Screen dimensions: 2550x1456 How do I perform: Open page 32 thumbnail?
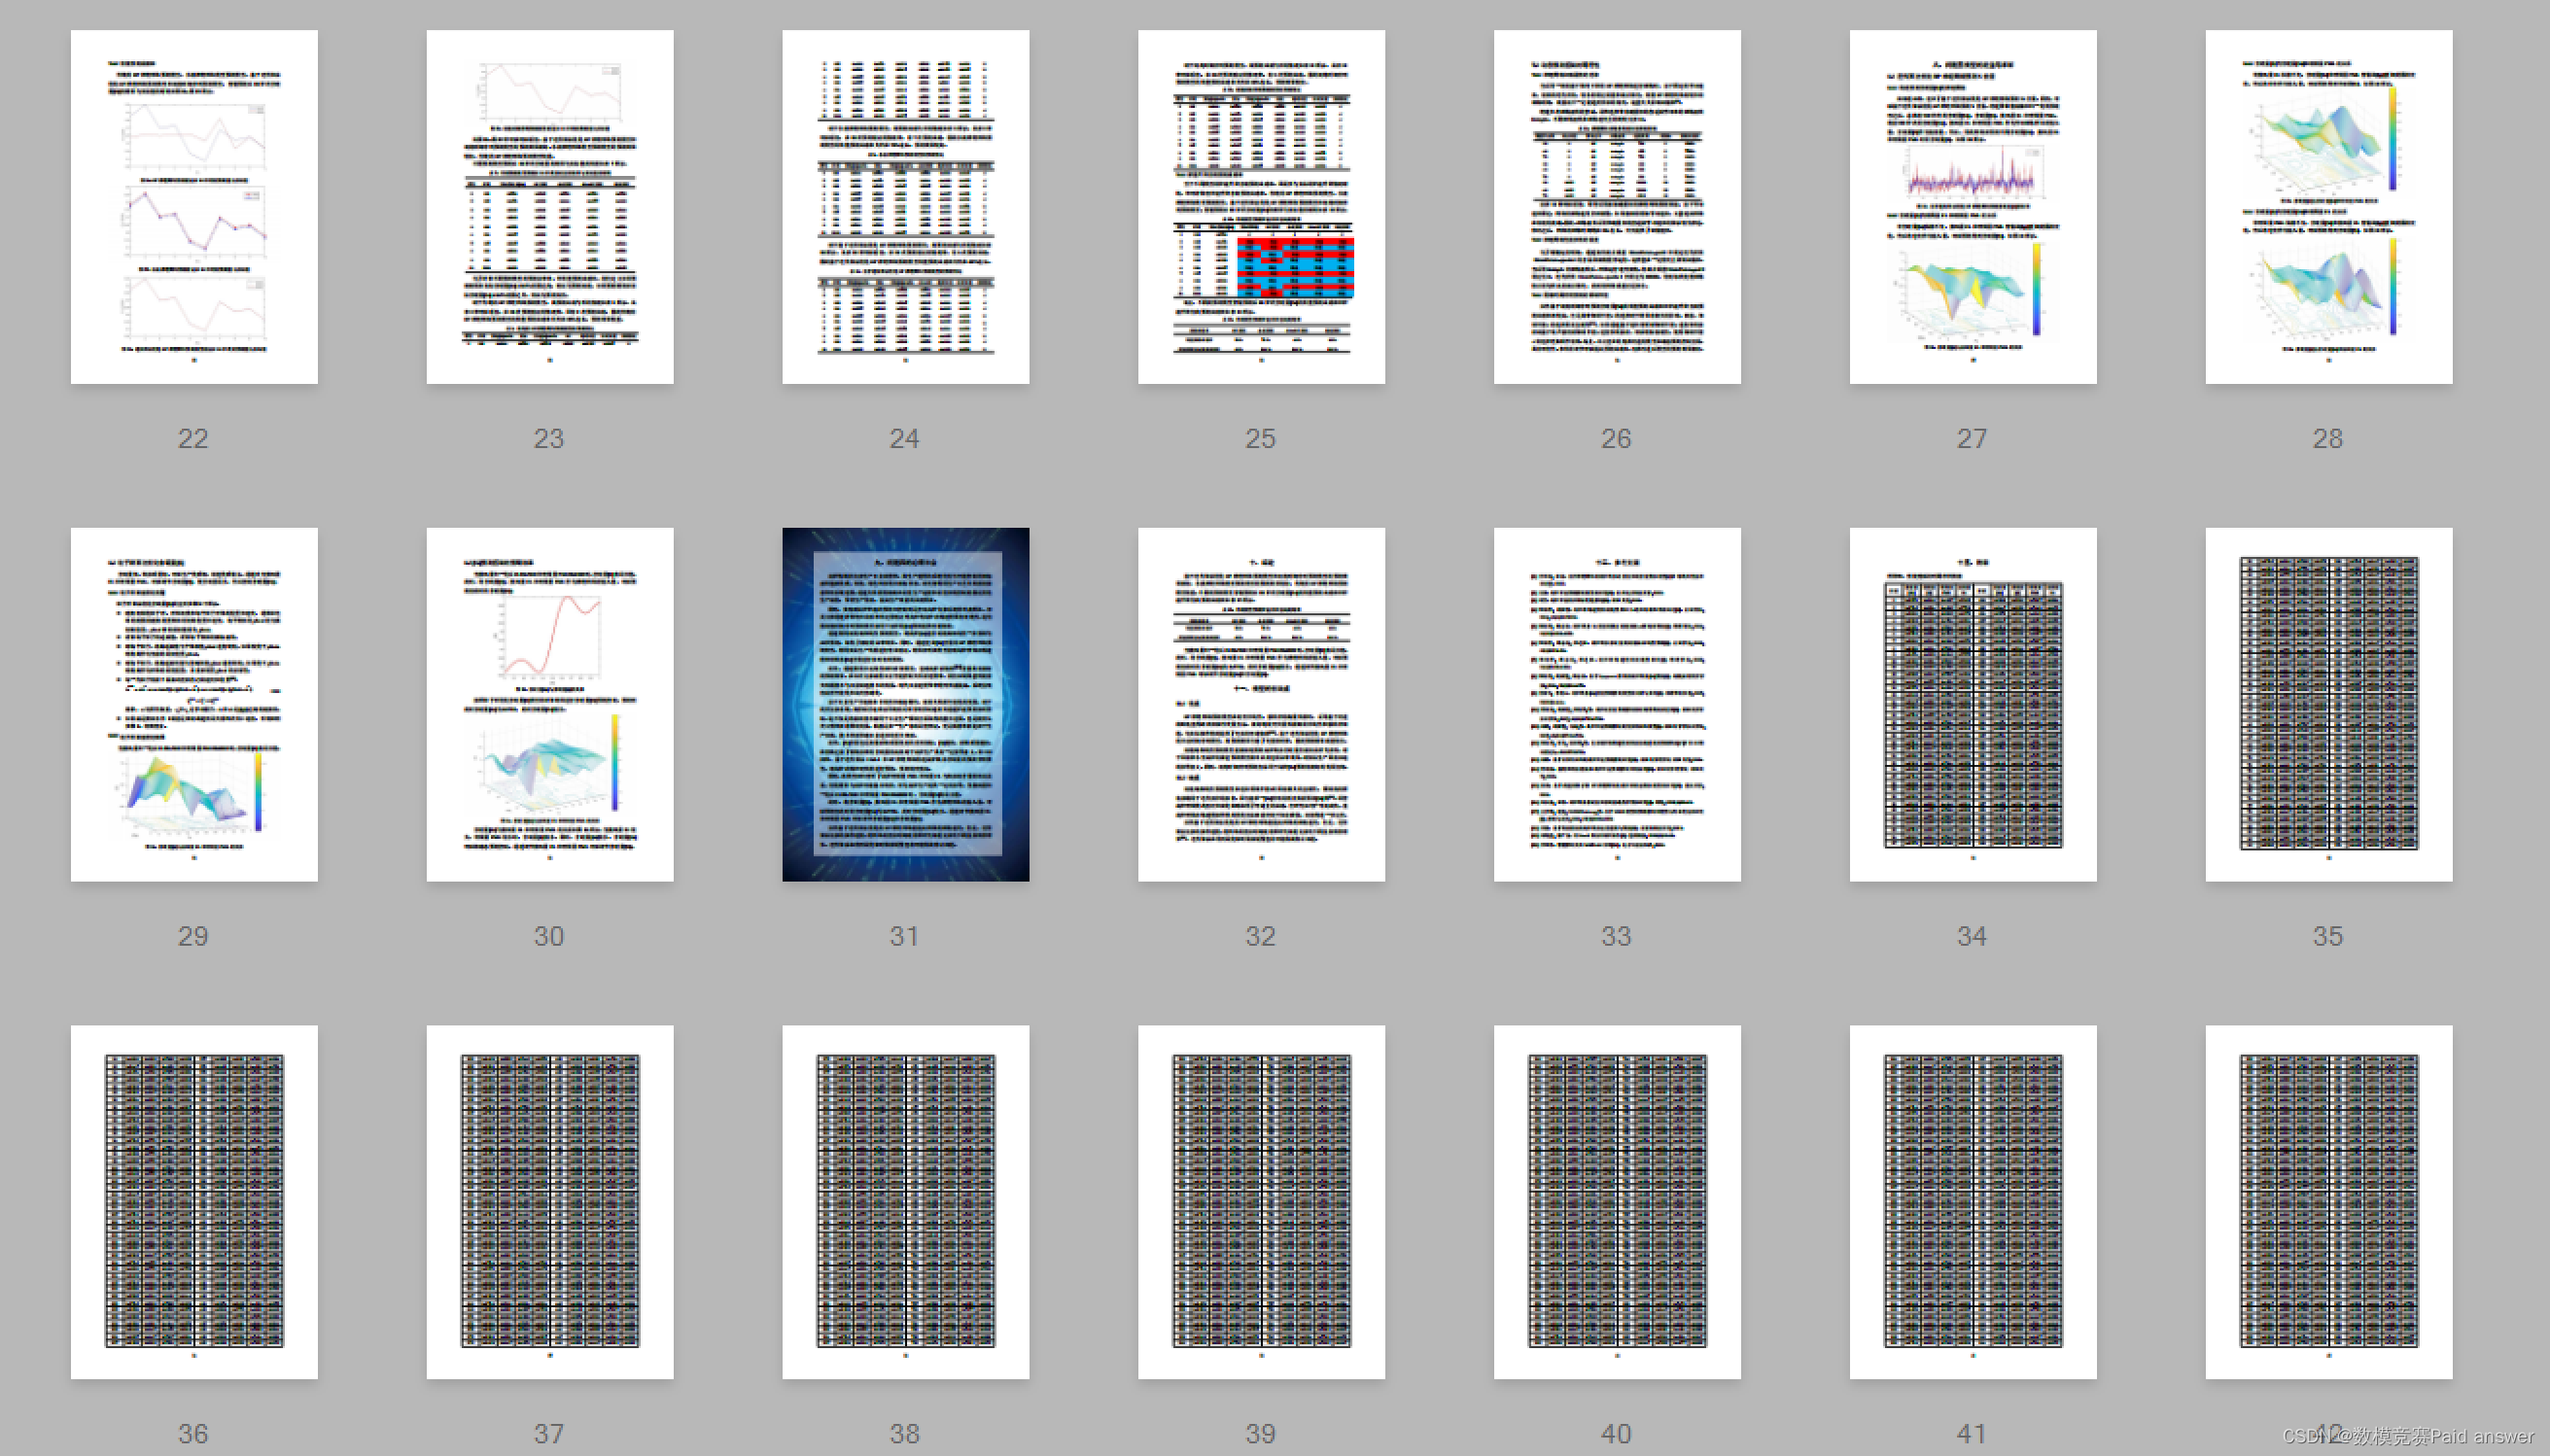tap(1262, 705)
